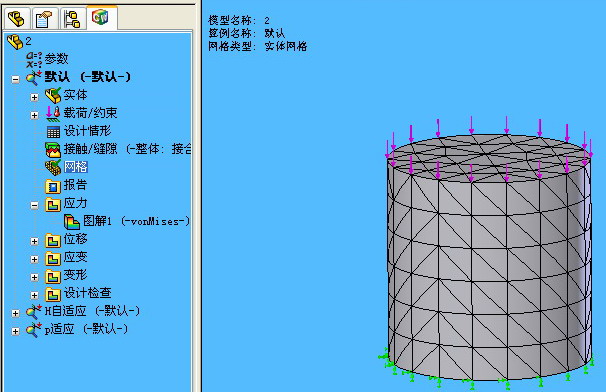Open the ConfigurationManager tab
The image size is (606, 392).
point(72,19)
